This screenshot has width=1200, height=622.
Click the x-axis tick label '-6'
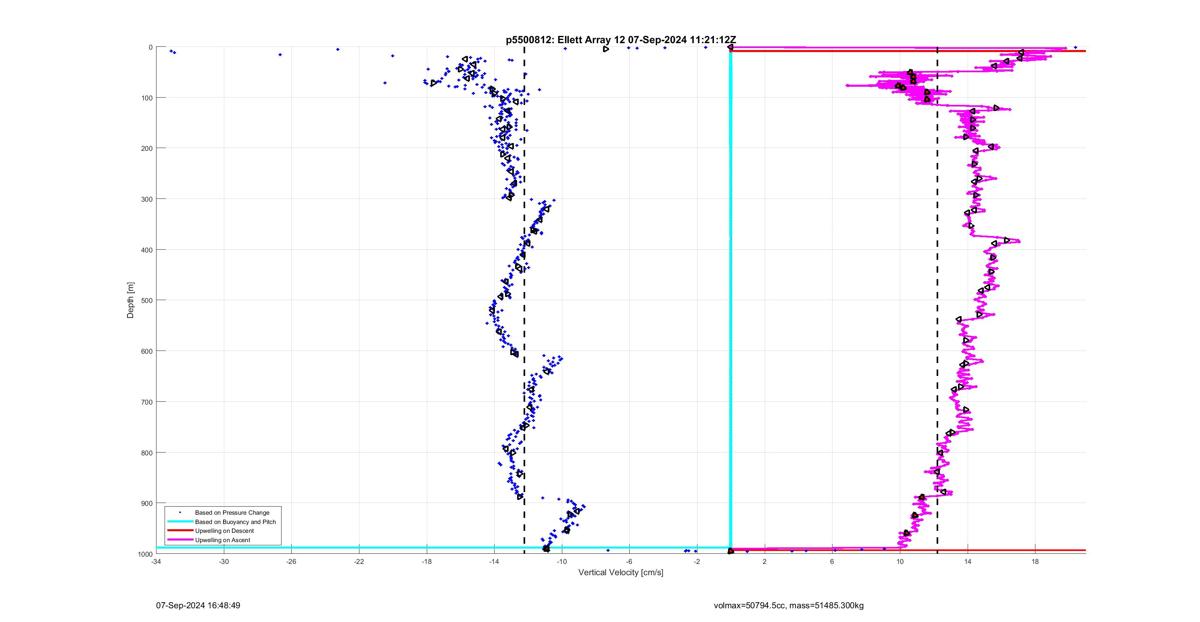[x=629, y=562]
